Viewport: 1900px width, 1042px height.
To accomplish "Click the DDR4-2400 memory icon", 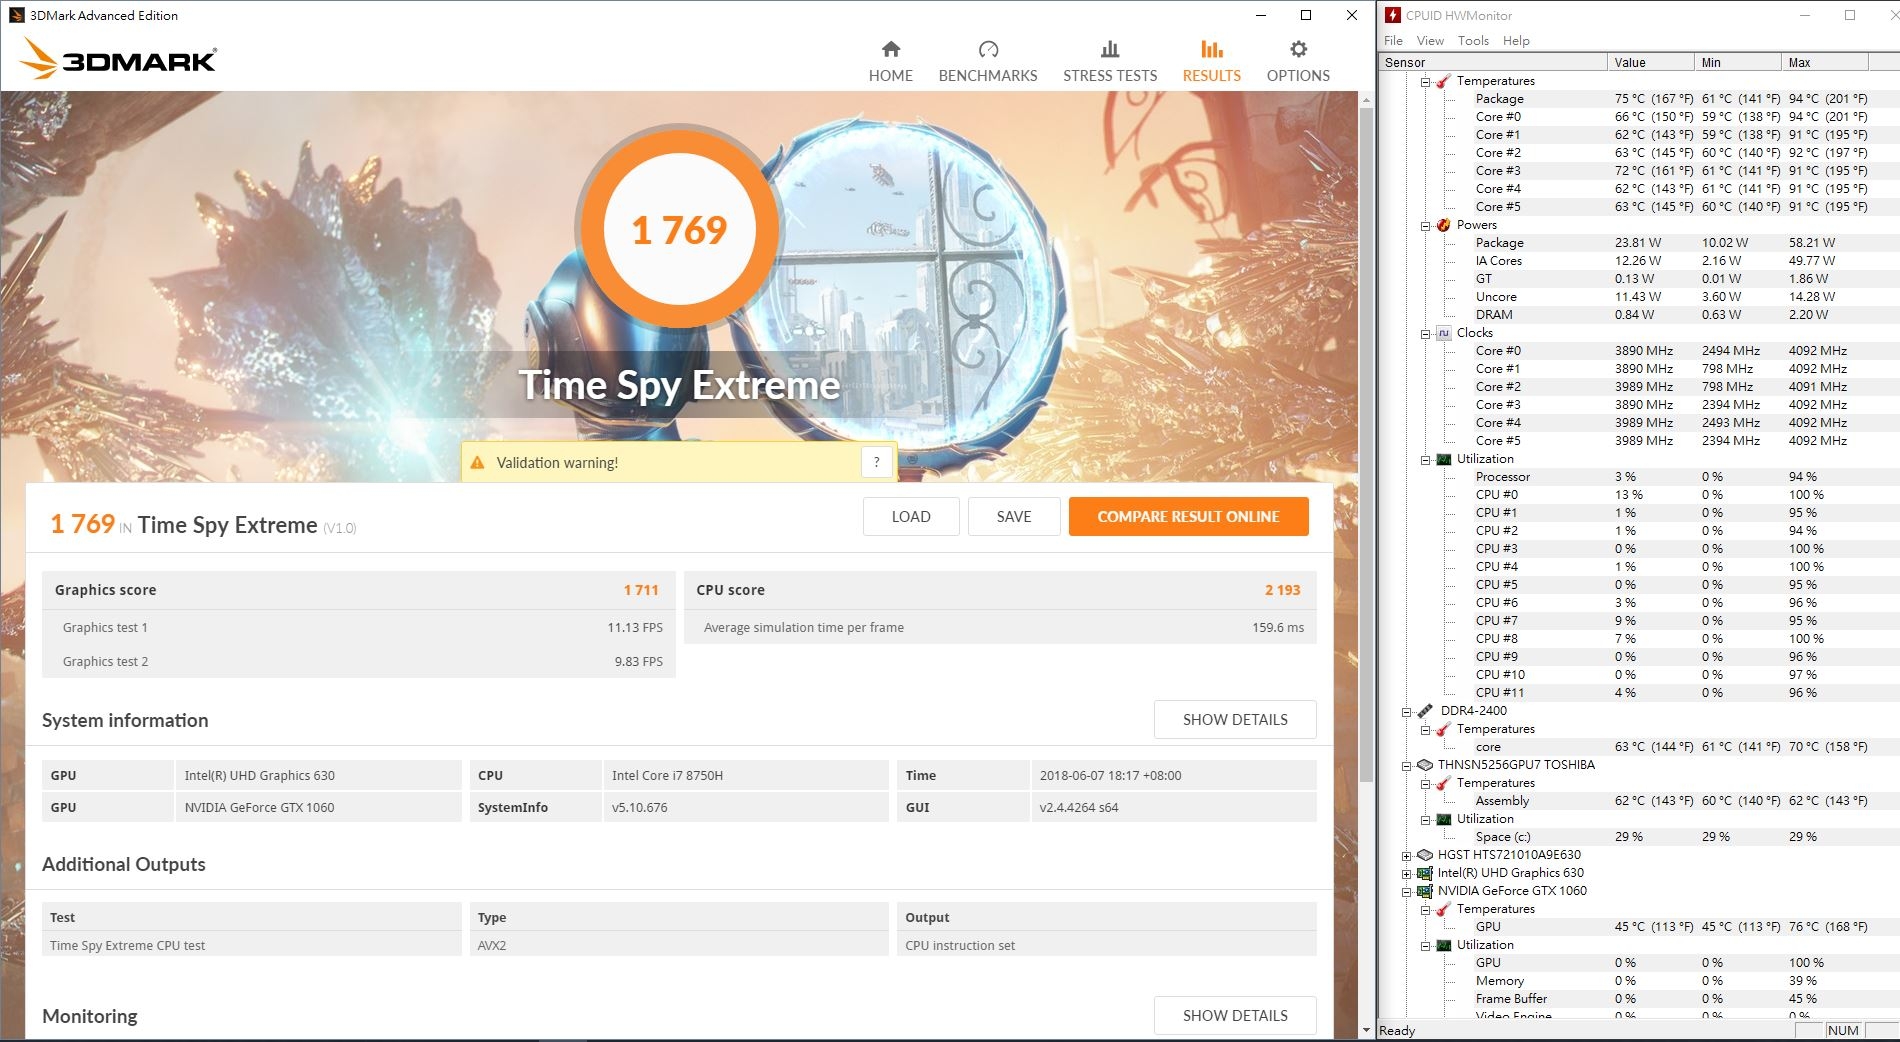I will point(1425,711).
